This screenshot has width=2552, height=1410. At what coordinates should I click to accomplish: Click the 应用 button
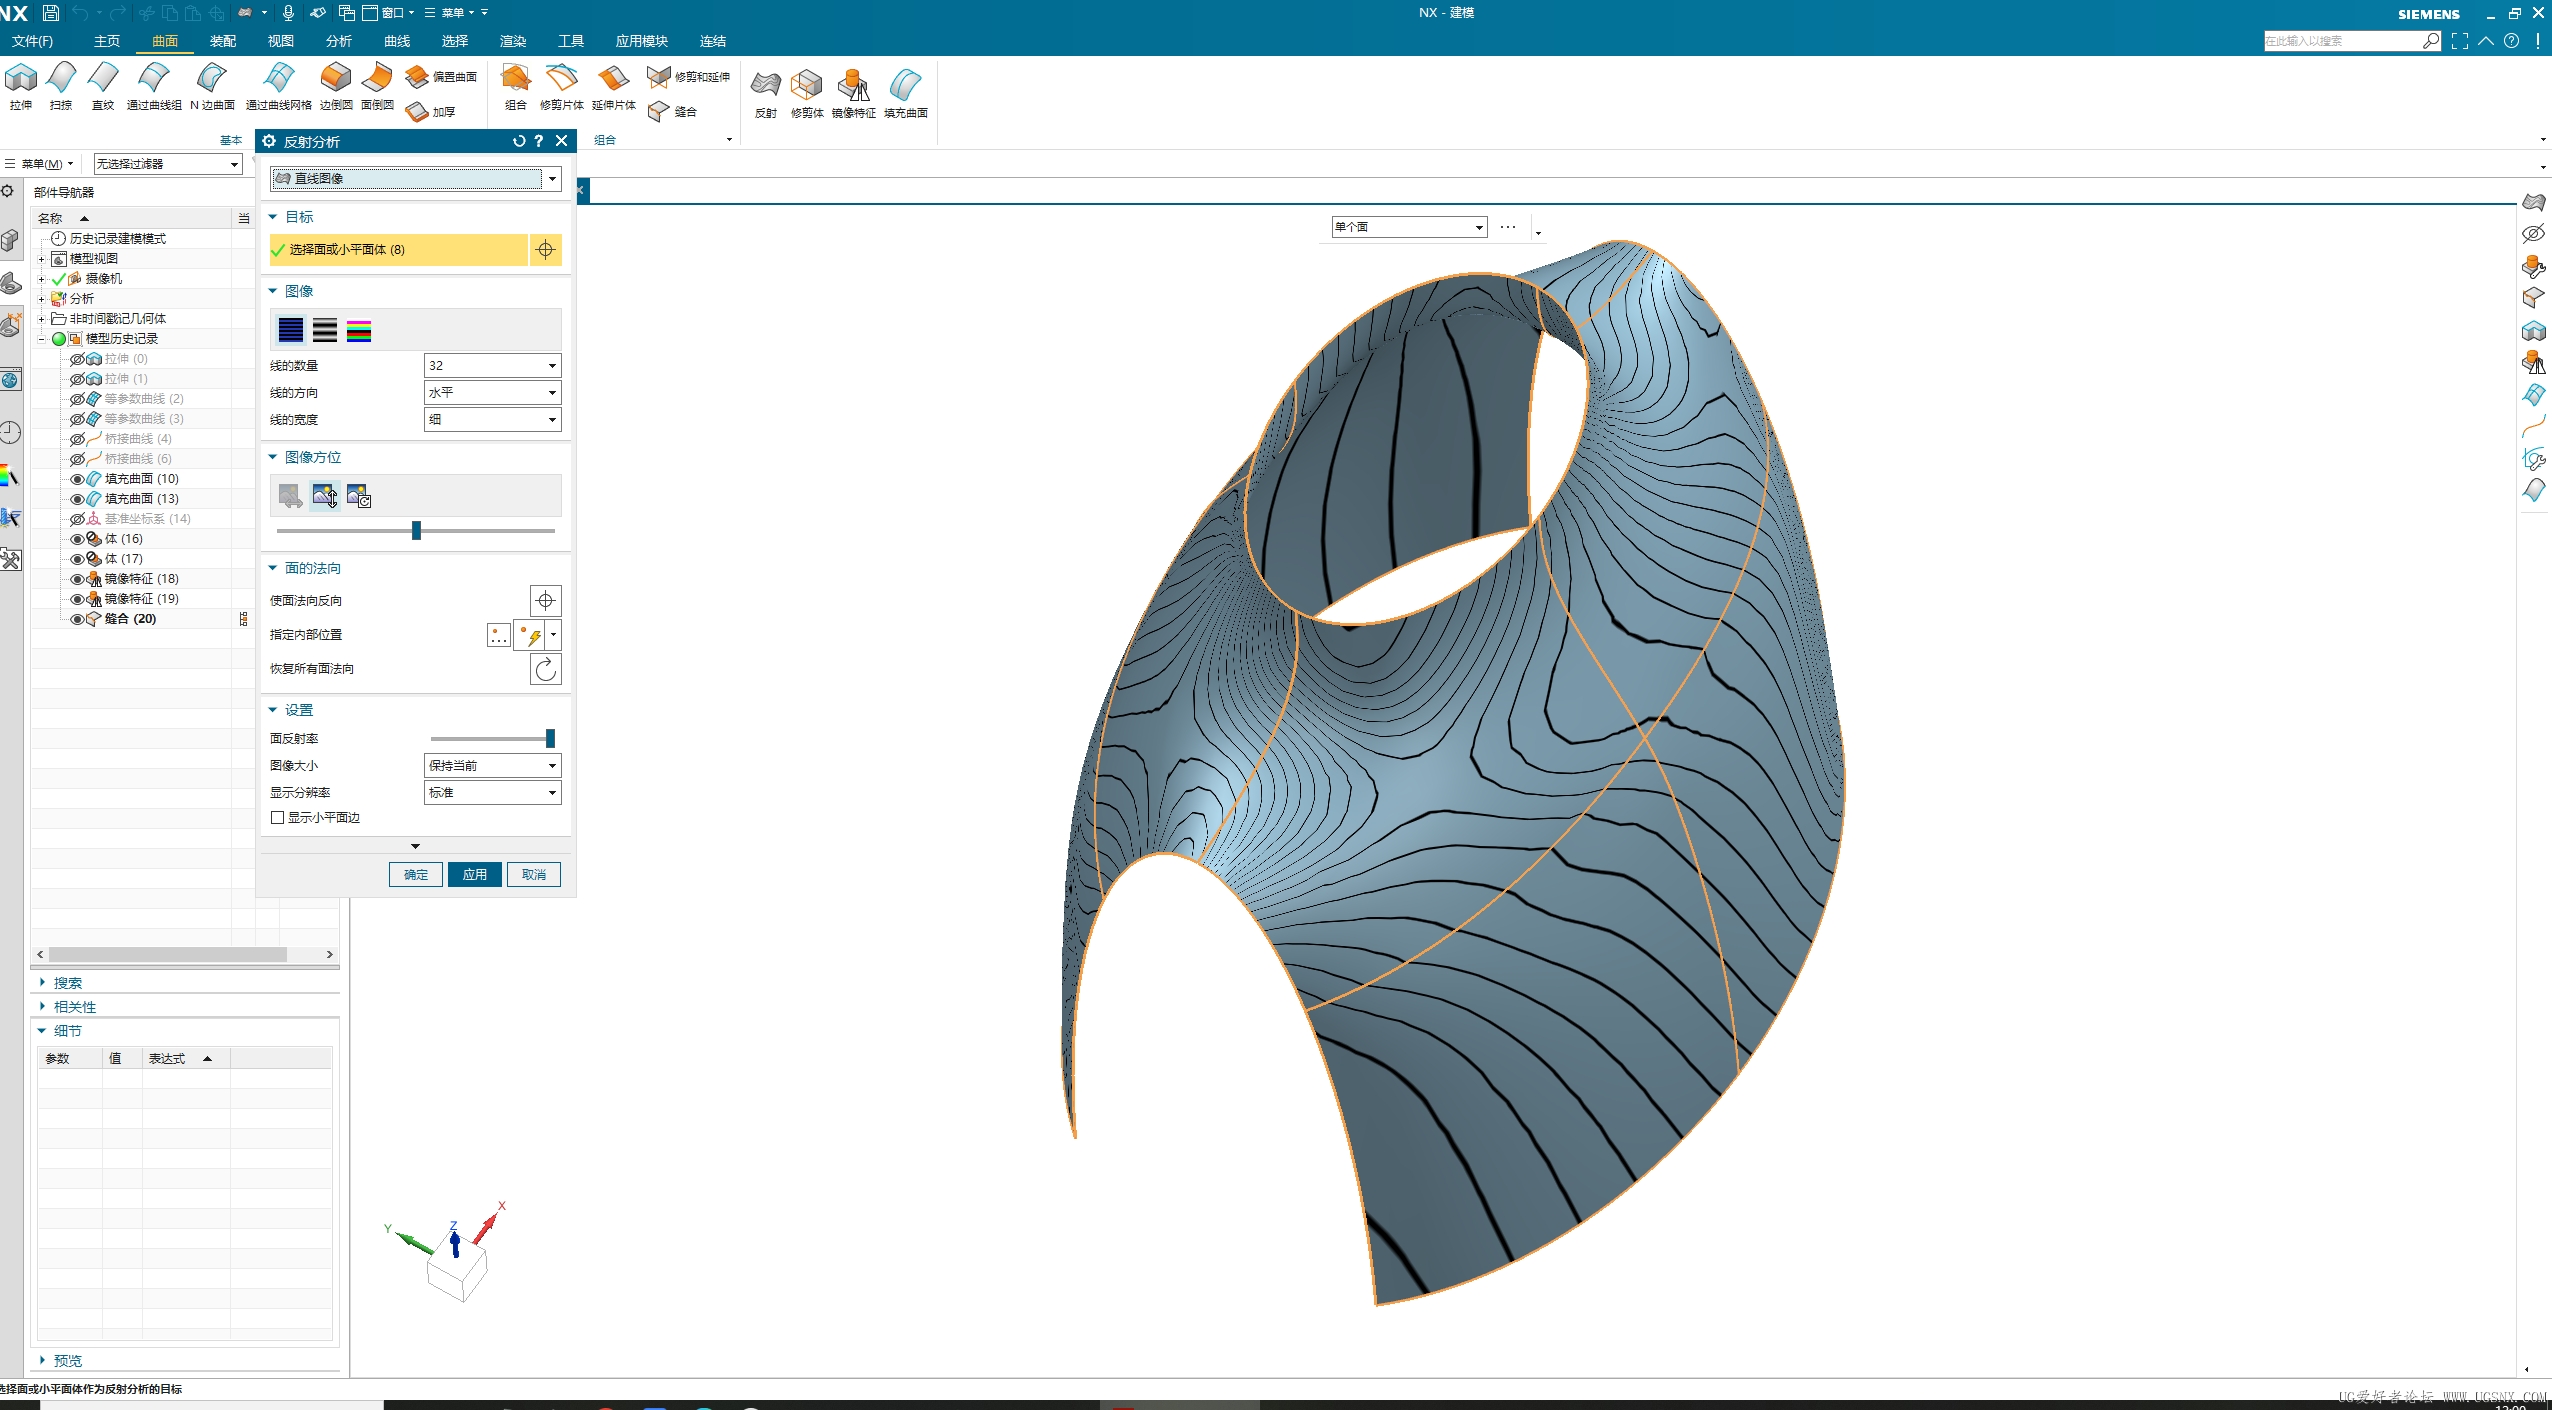pos(475,874)
